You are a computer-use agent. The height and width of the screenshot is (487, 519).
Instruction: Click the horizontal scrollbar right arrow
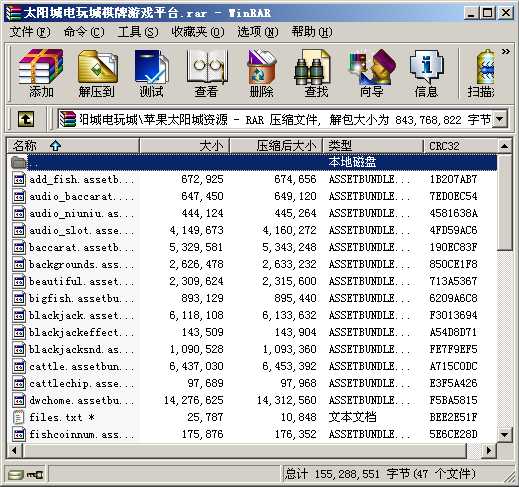(489, 451)
